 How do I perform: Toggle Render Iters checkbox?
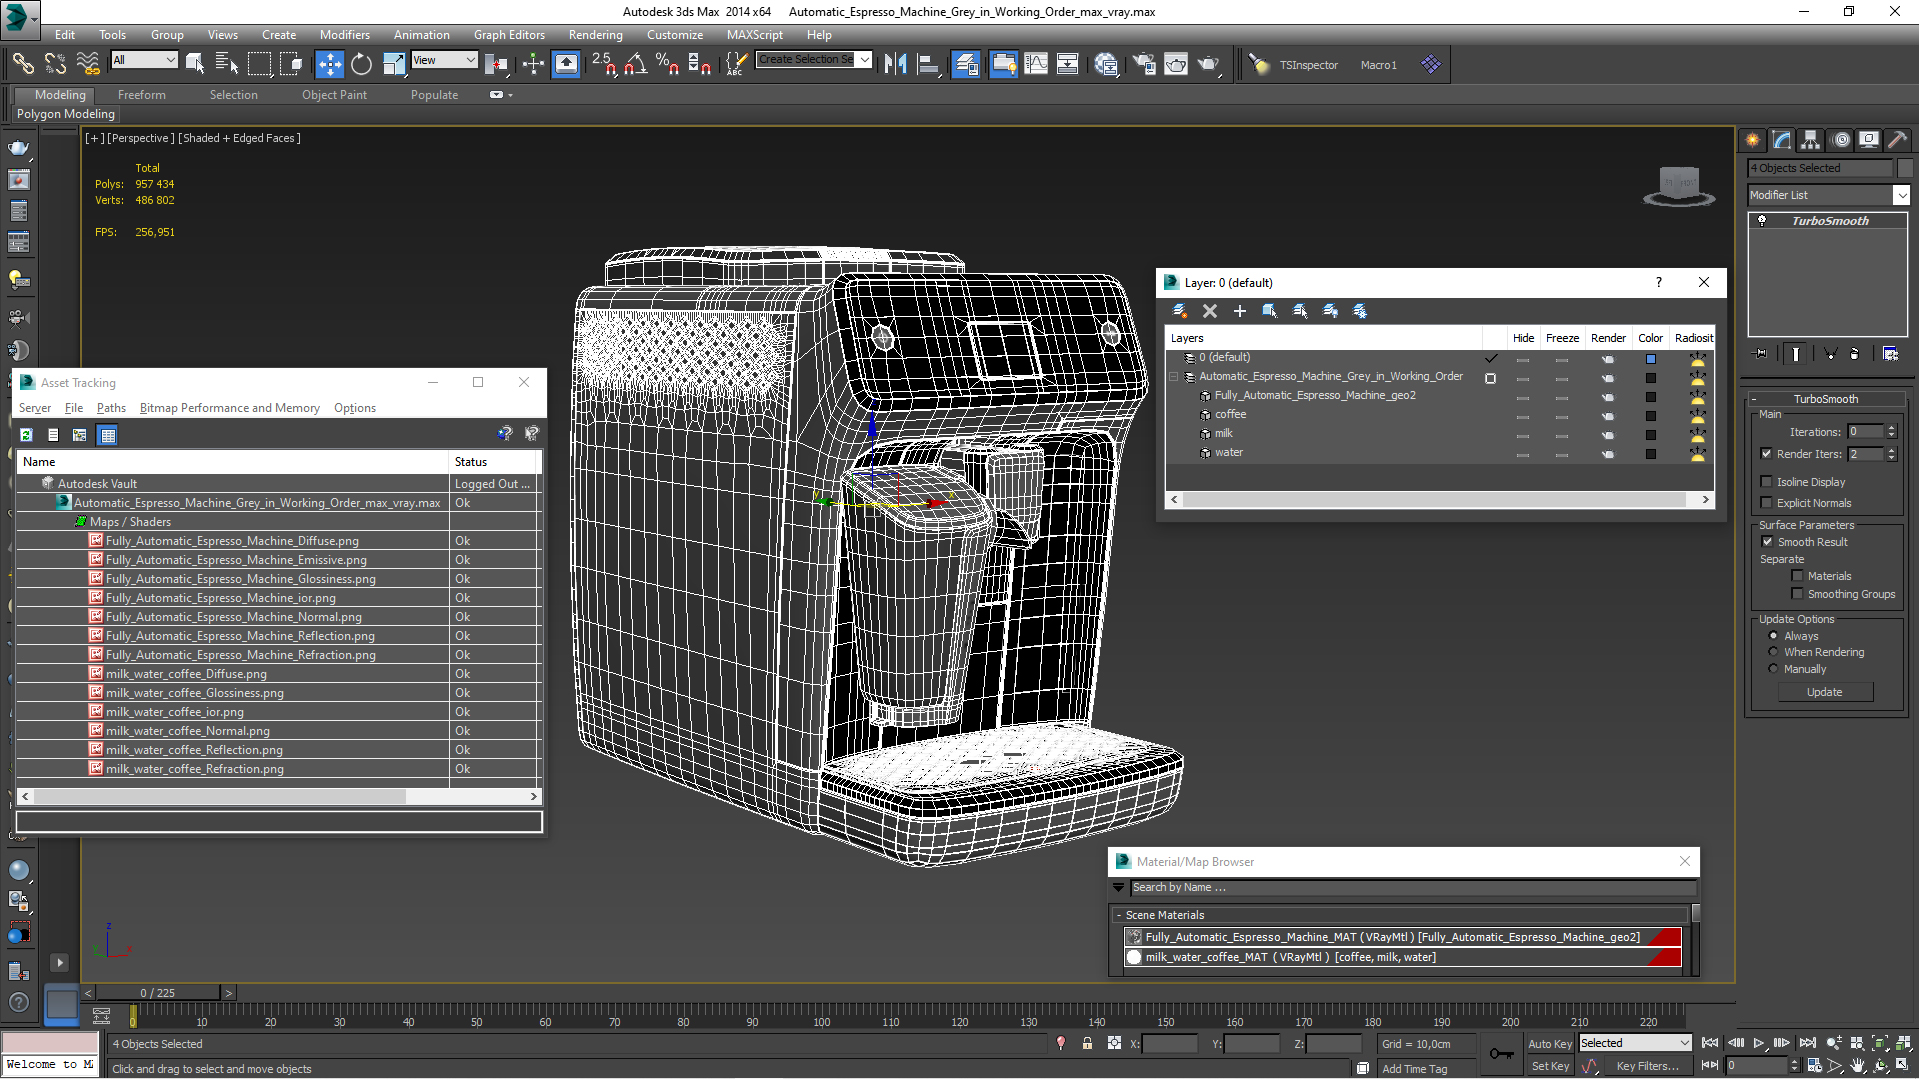pyautogui.click(x=1767, y=454)
